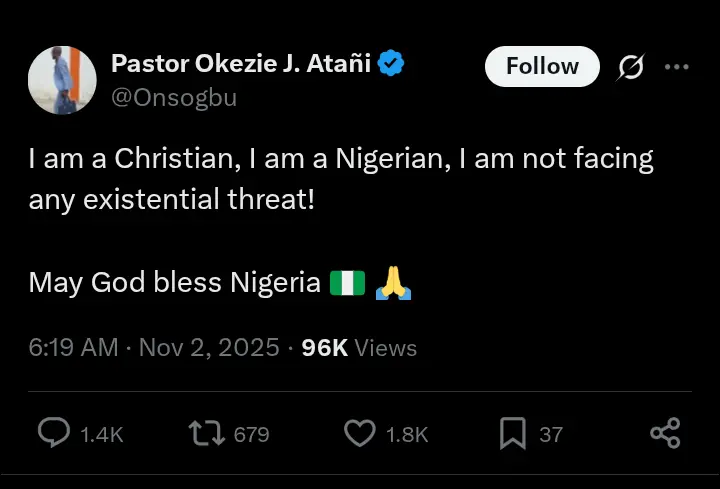
Task: Like the tweet with the heart icon
Action: click(358, 433)
